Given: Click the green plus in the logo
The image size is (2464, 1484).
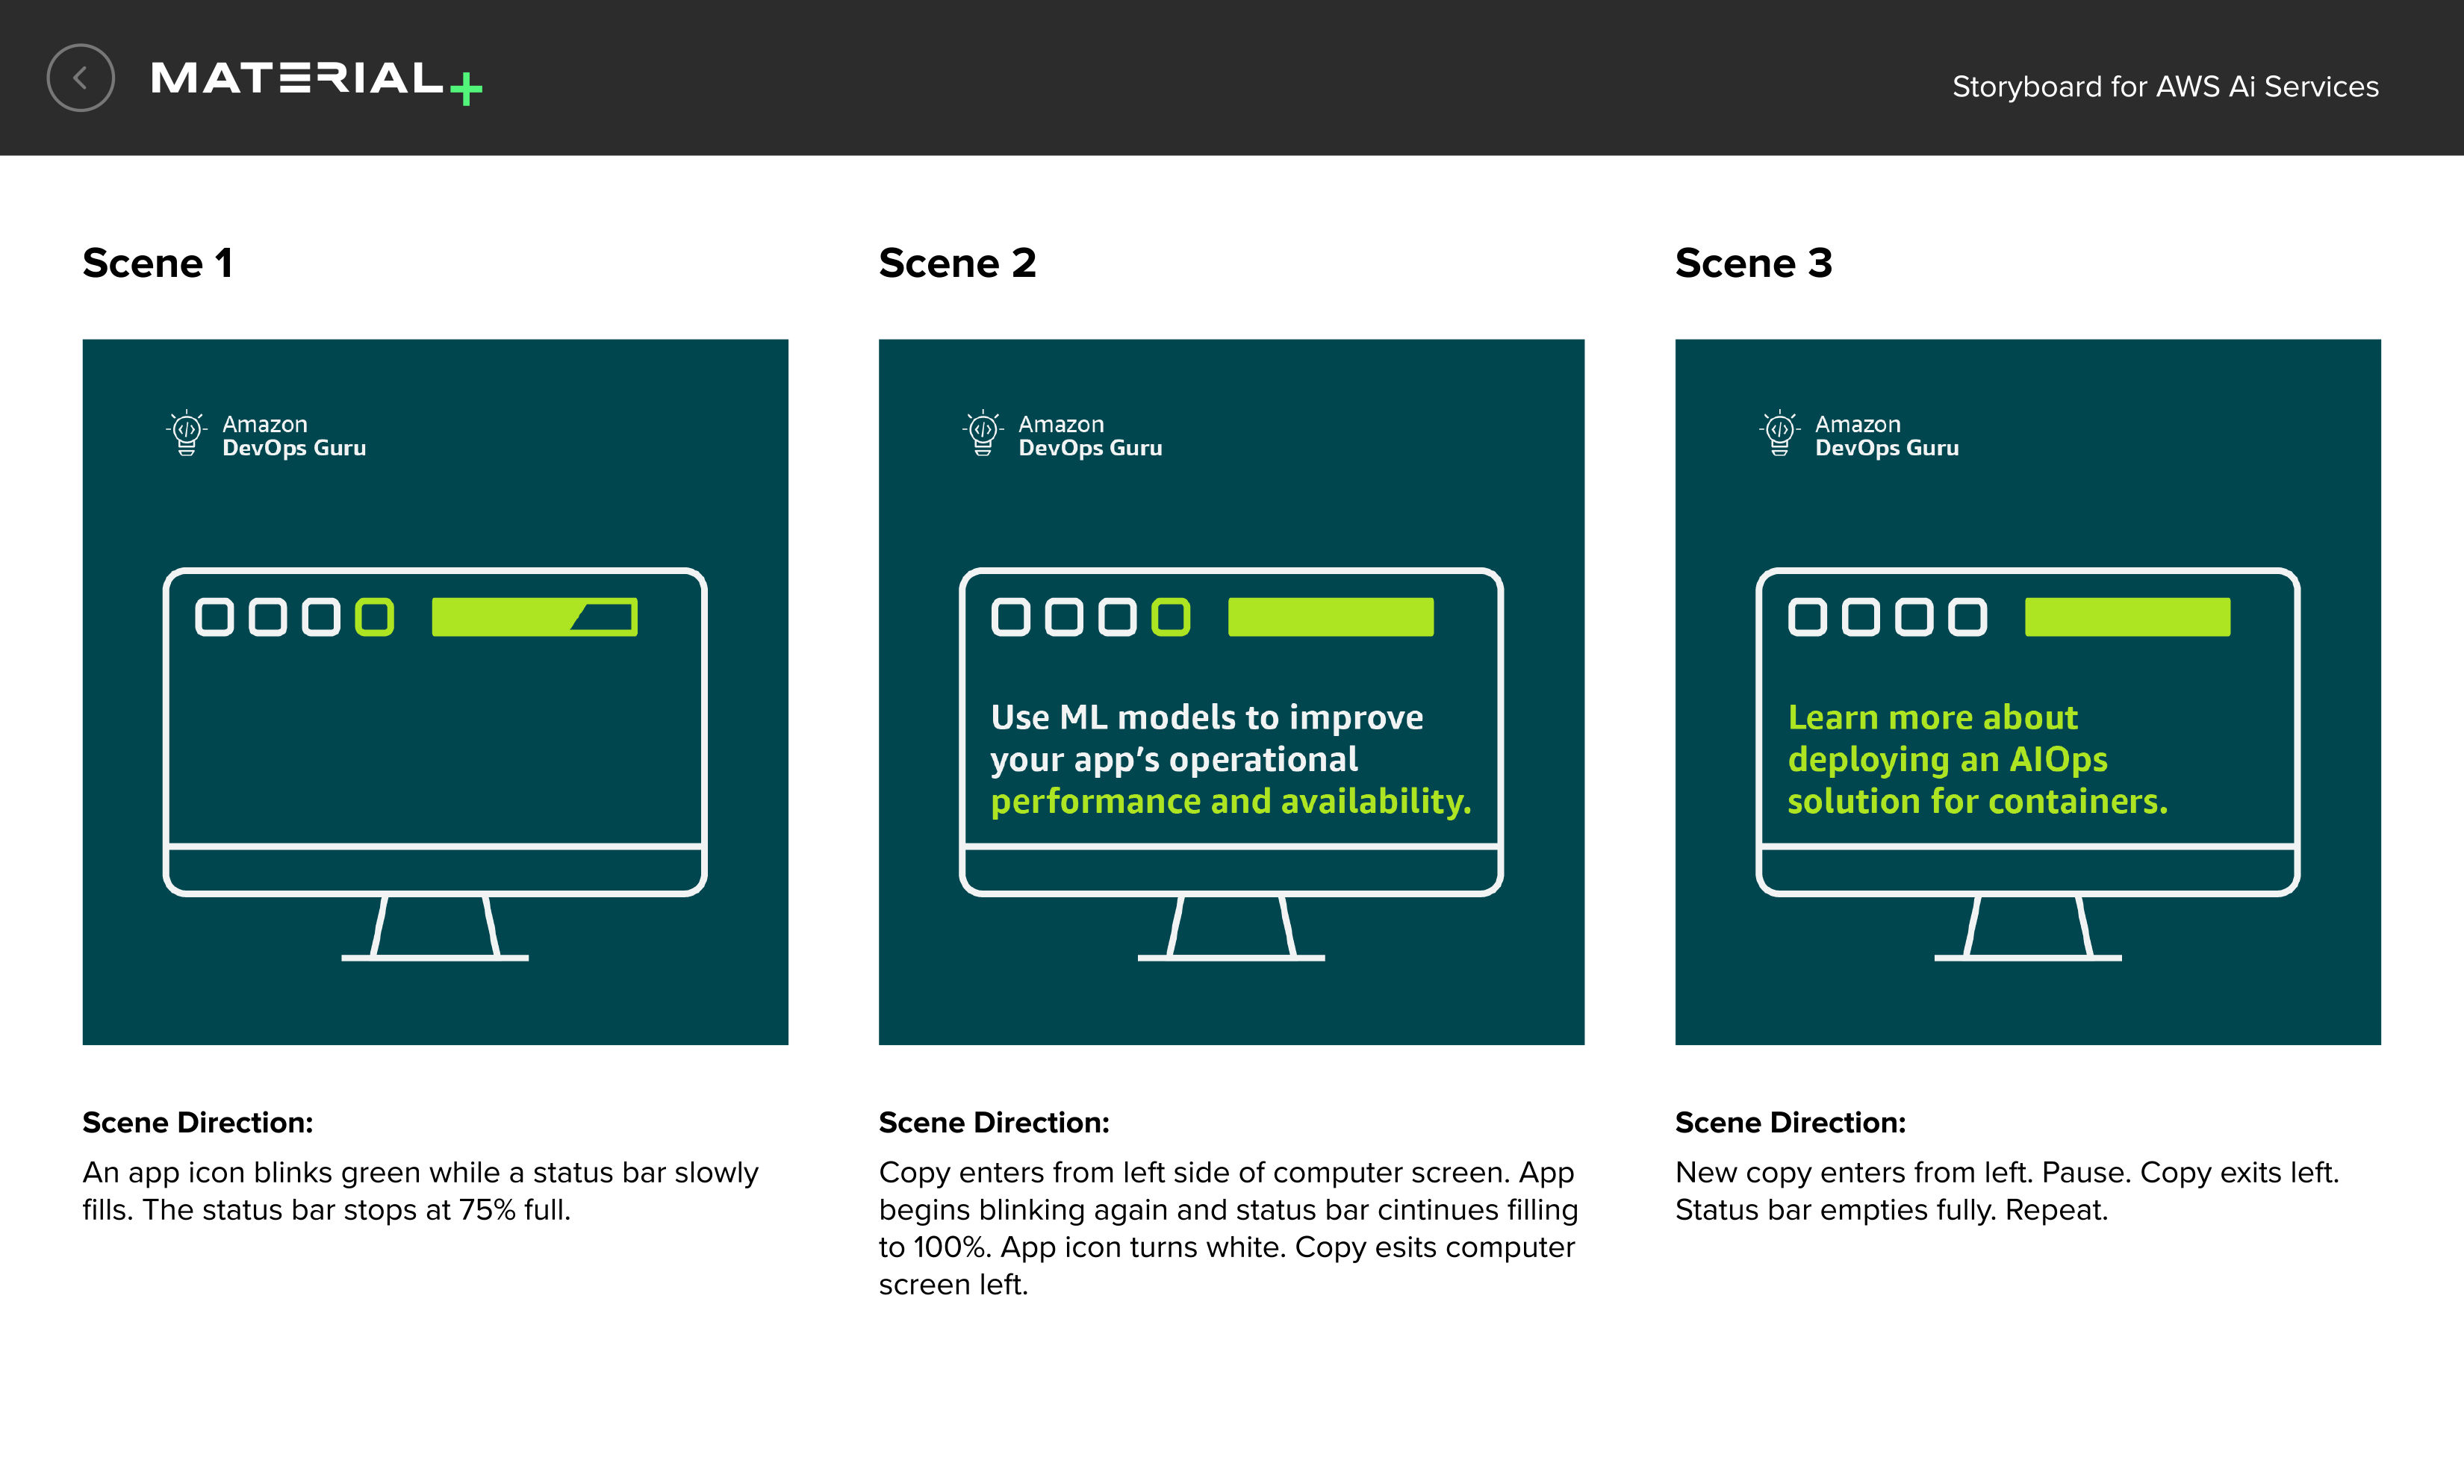Looking at the screenshot, I should coord(466,89).
